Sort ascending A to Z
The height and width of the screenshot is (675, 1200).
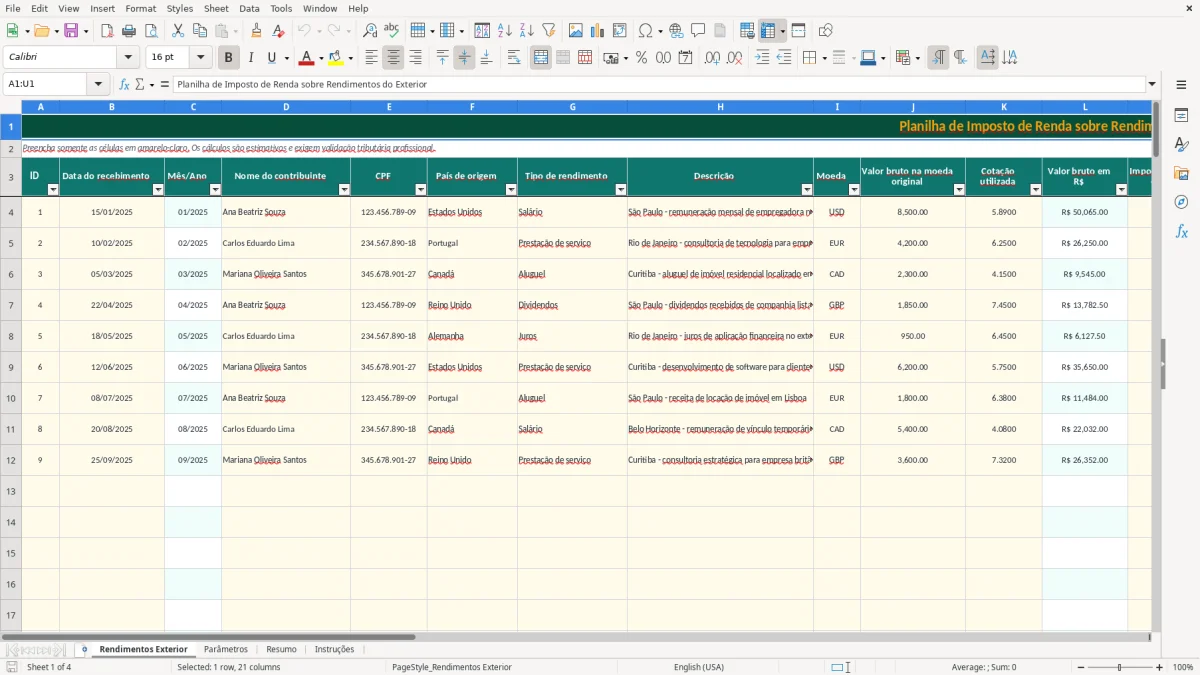(x=505, y=31)
